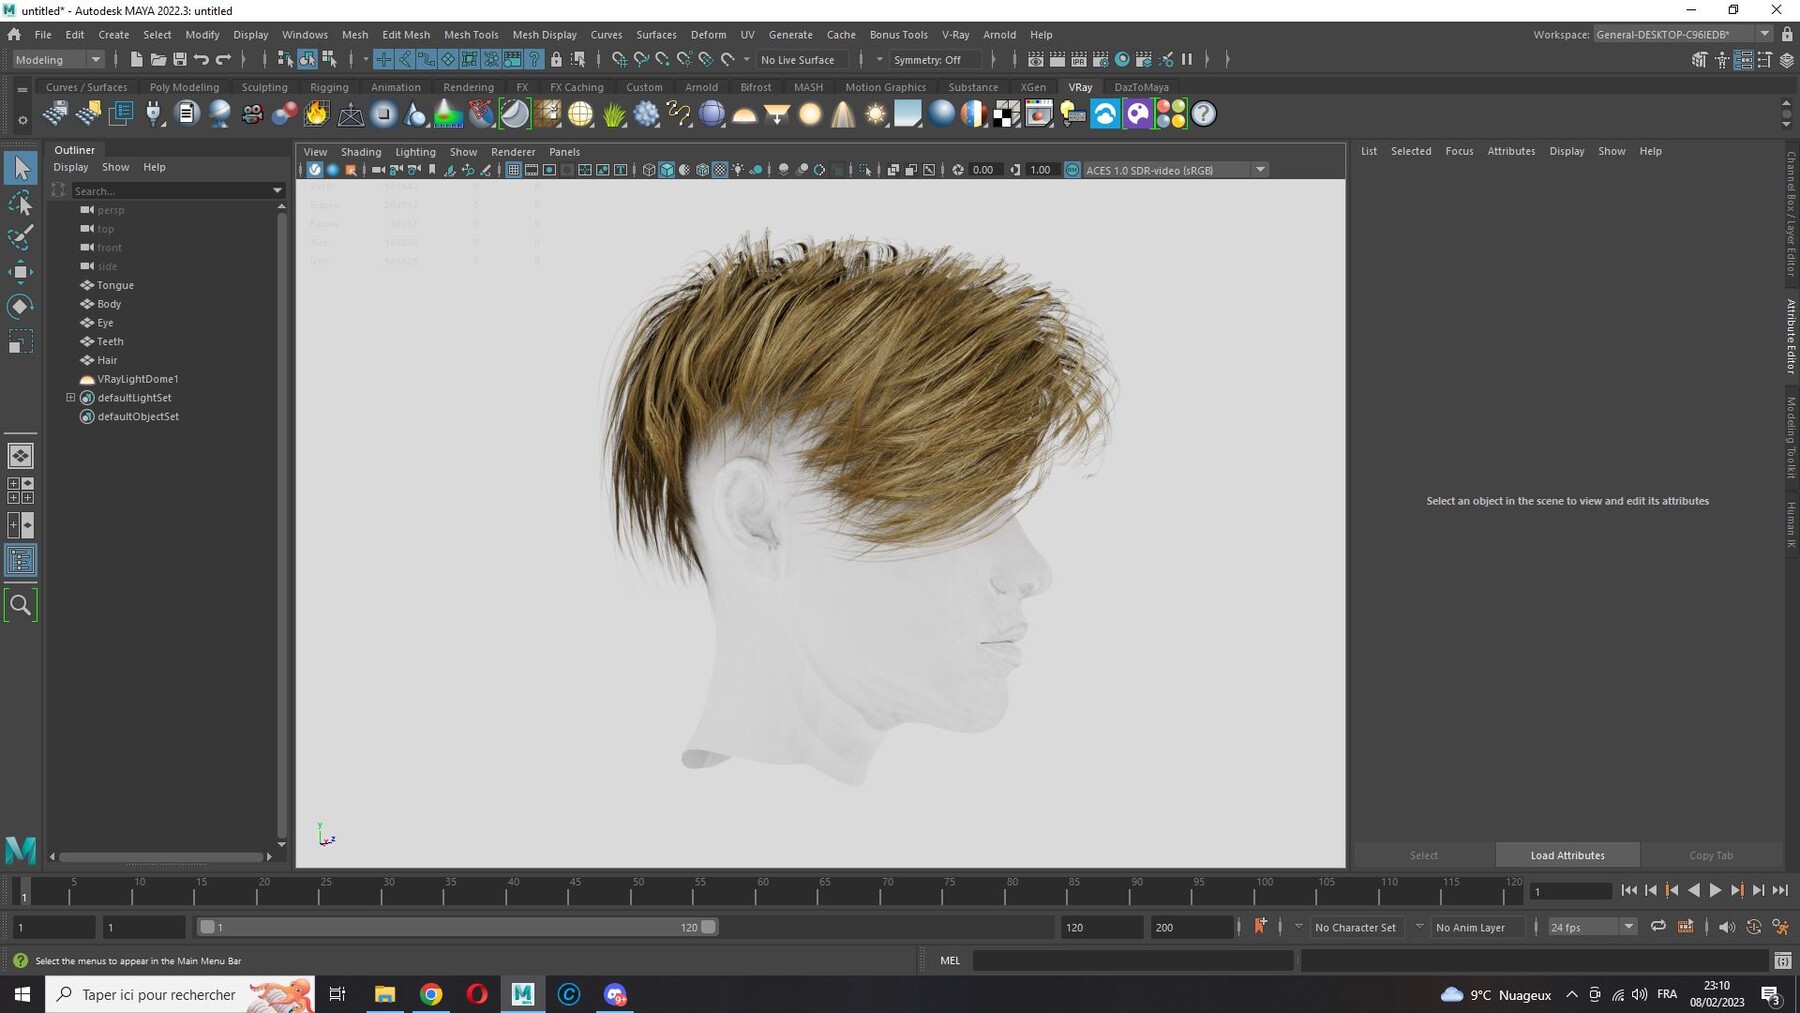Expand the defaultLightSet node in Outliner
This screenshot has height=1013, width=1800.
pos(71,398)
